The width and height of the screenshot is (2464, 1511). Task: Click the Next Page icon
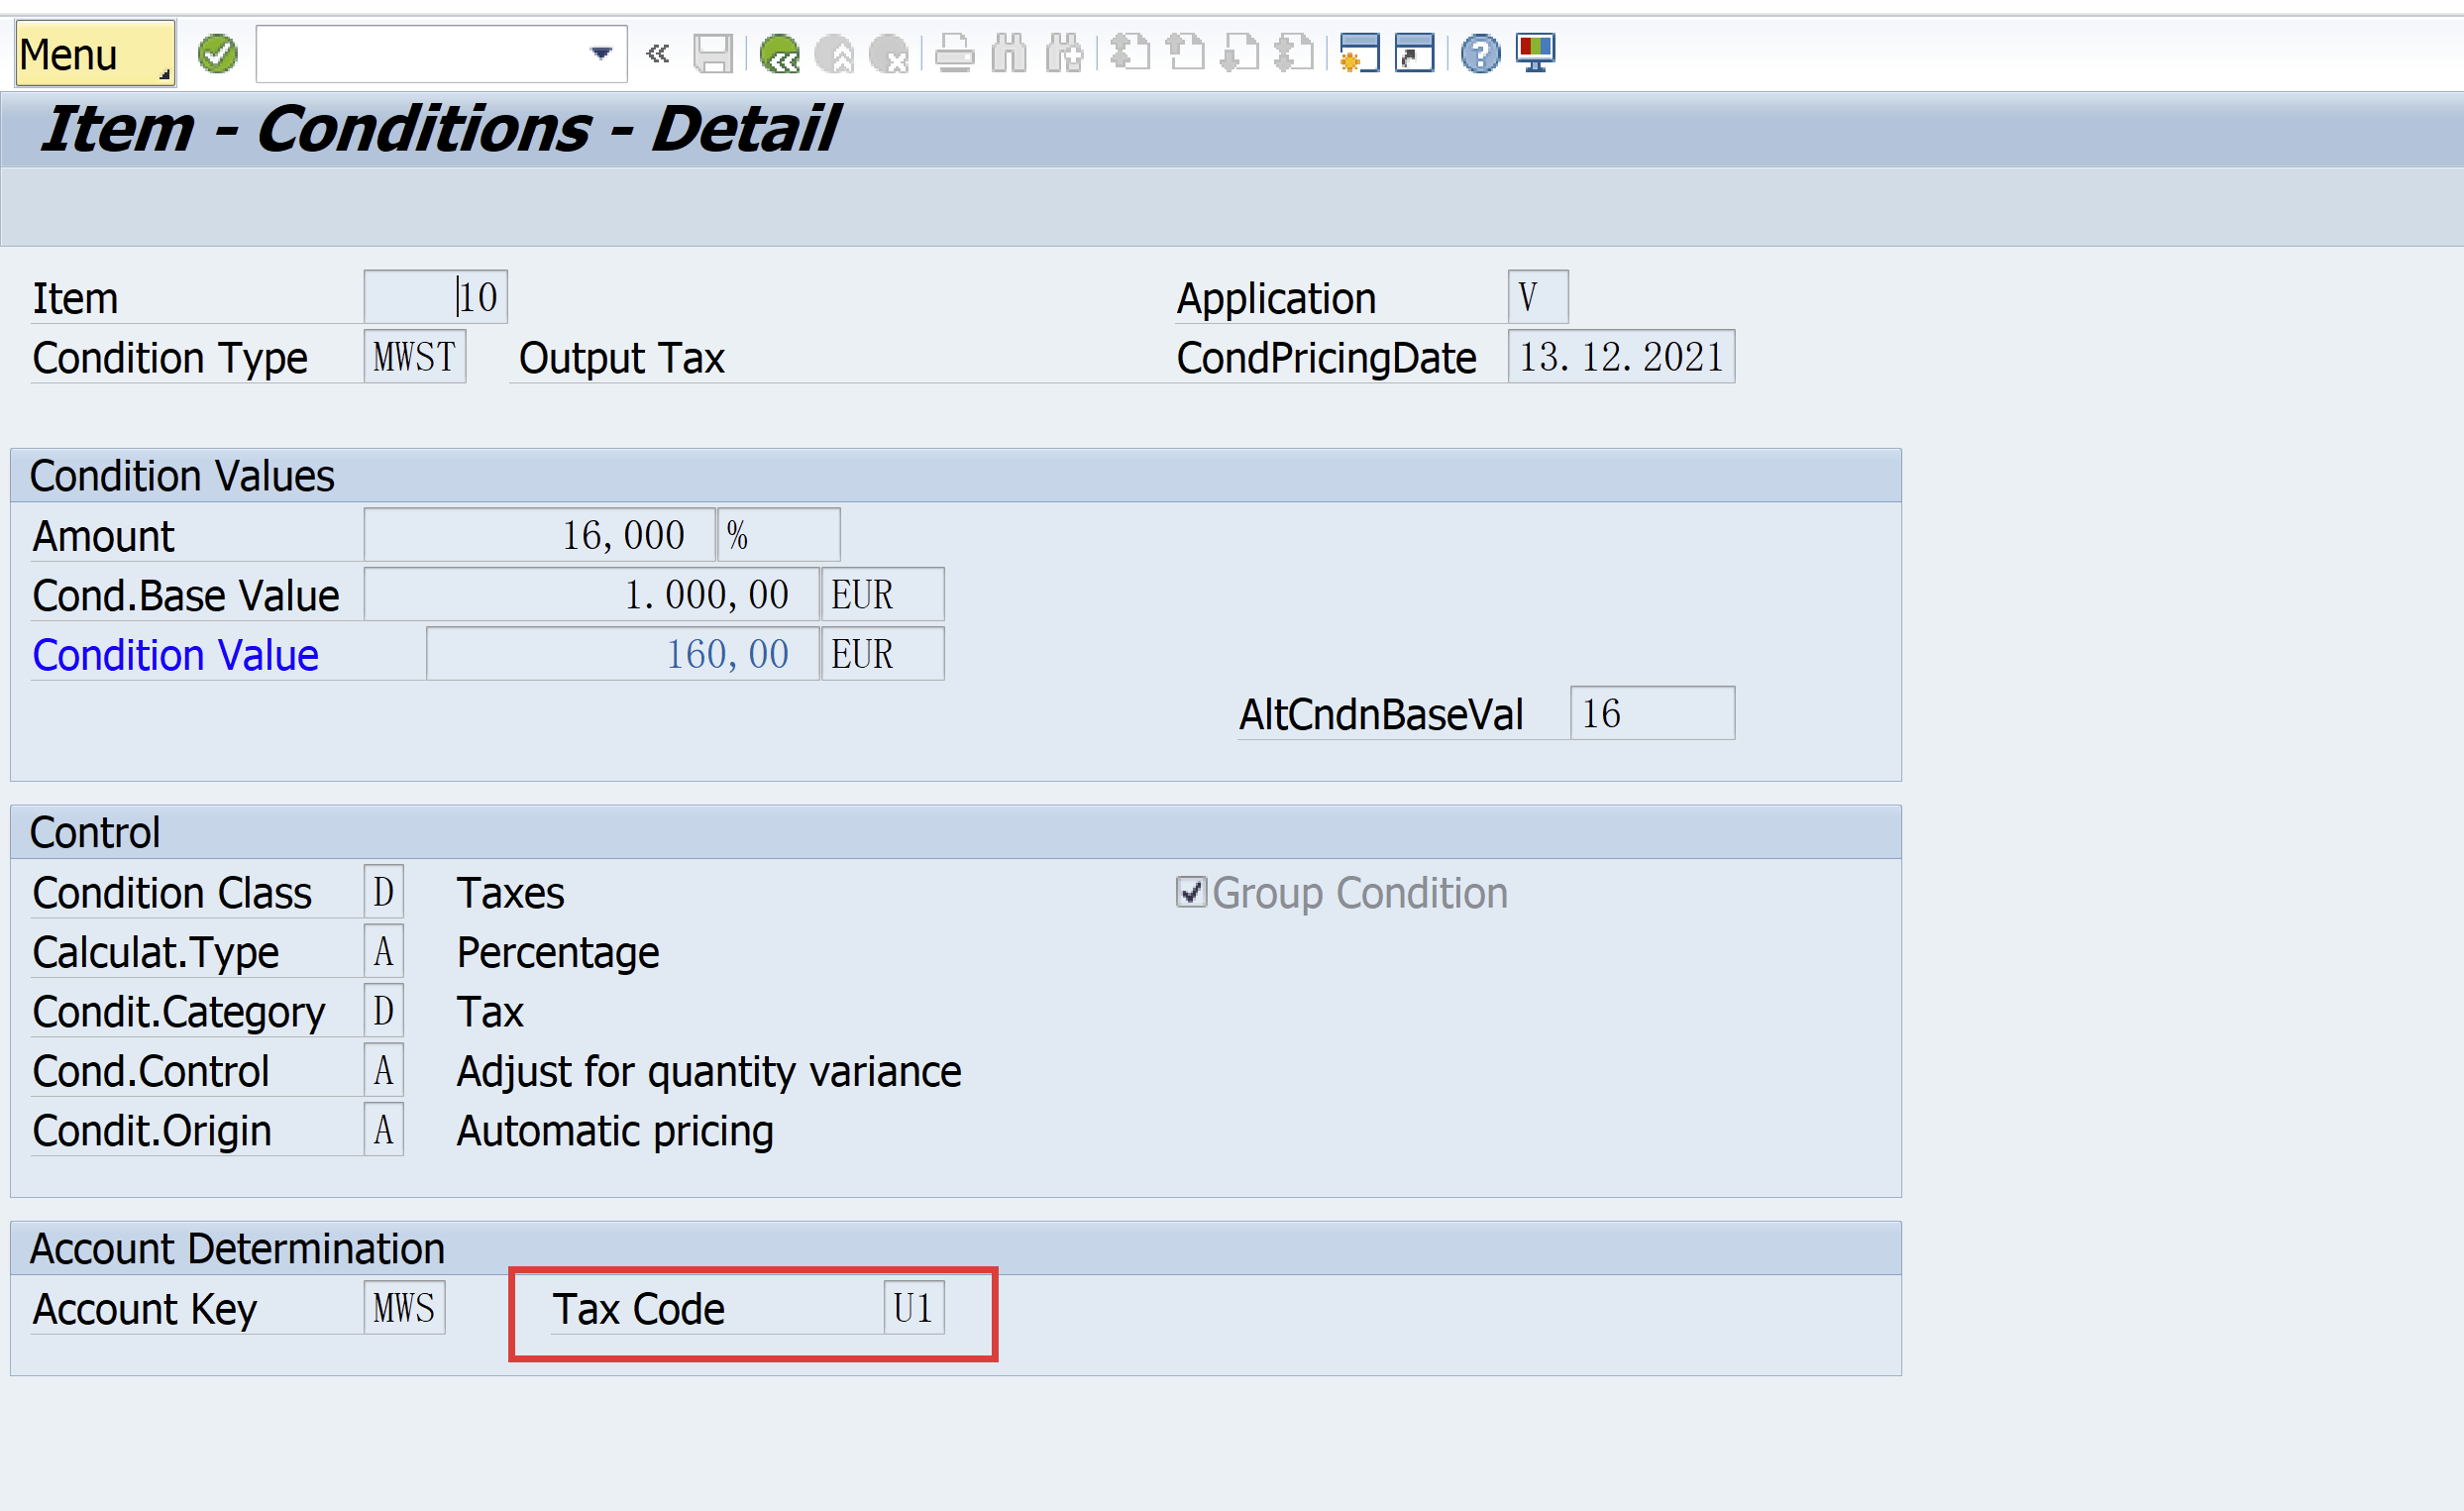pyautogui.click(x=1240, y=54)
